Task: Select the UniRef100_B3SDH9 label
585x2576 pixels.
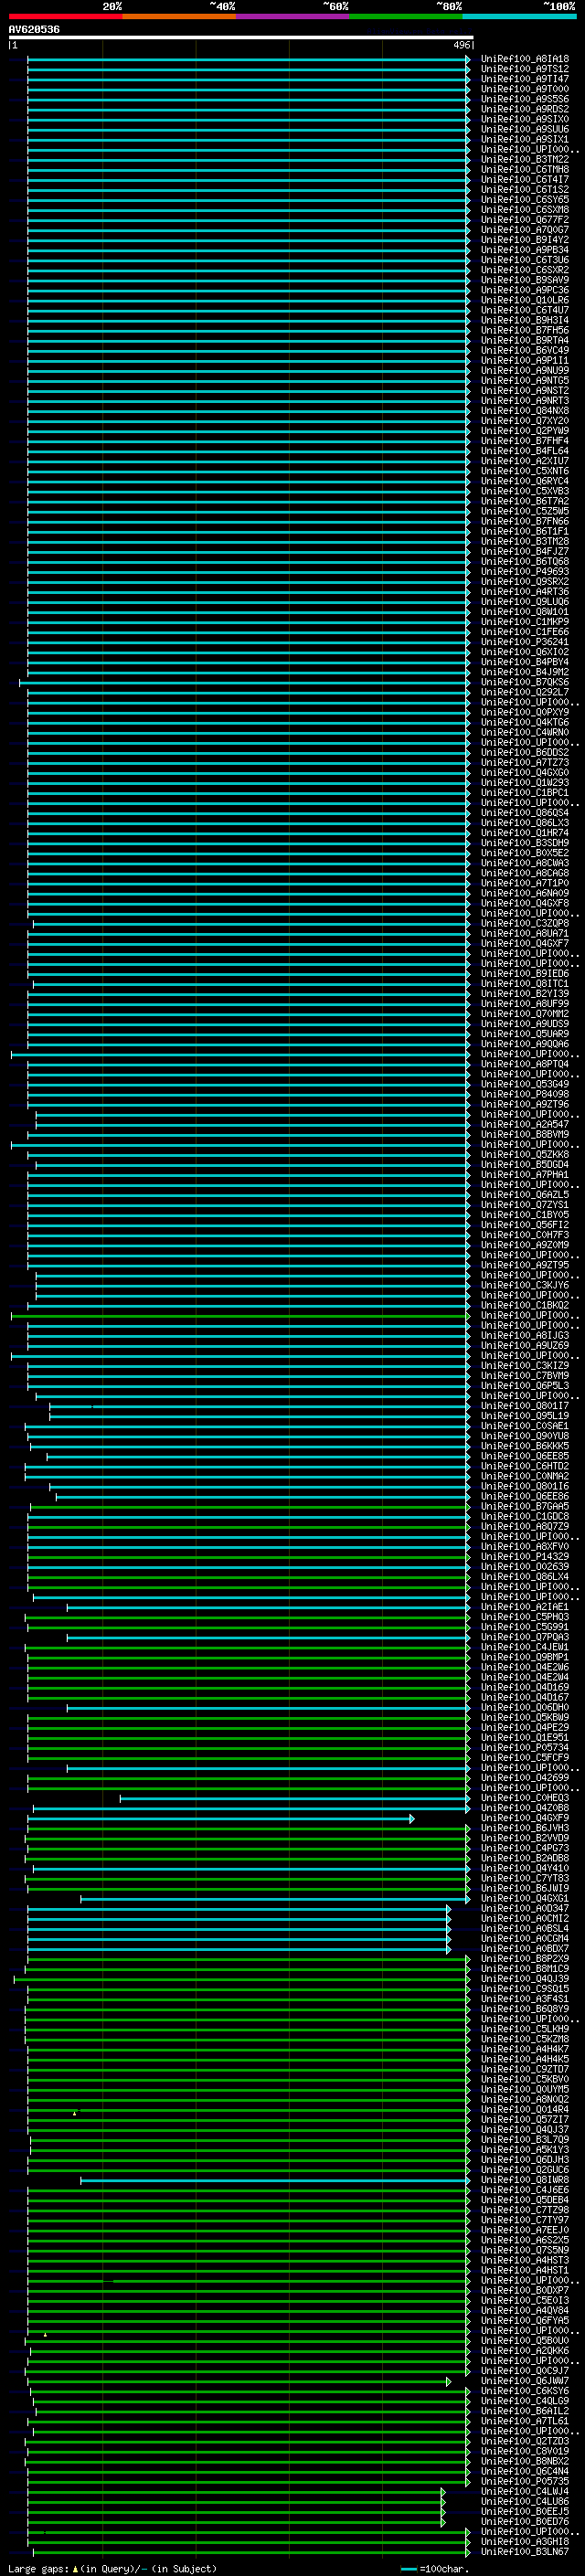Action: tap(525, 843)
